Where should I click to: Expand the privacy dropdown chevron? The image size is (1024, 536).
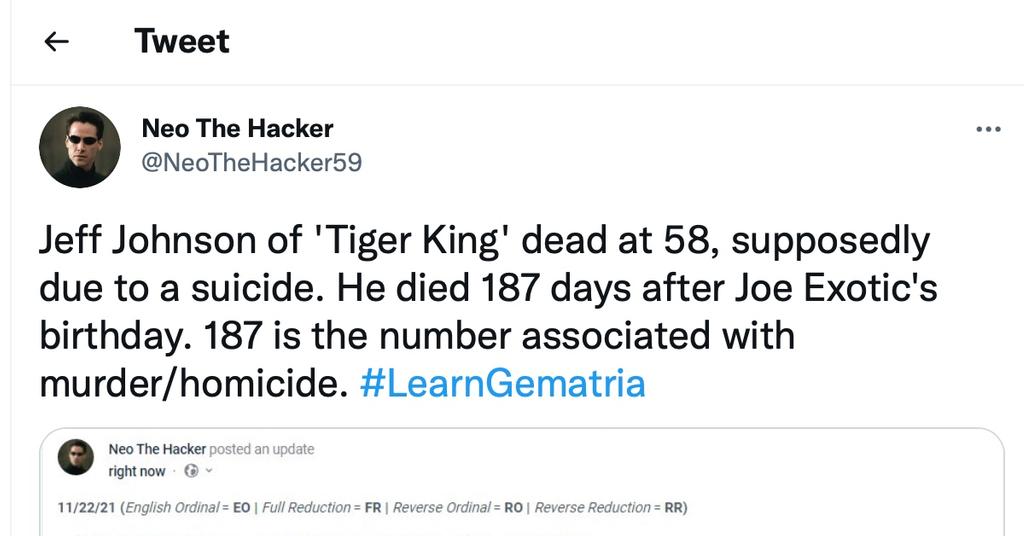click(x=209, y=471)
